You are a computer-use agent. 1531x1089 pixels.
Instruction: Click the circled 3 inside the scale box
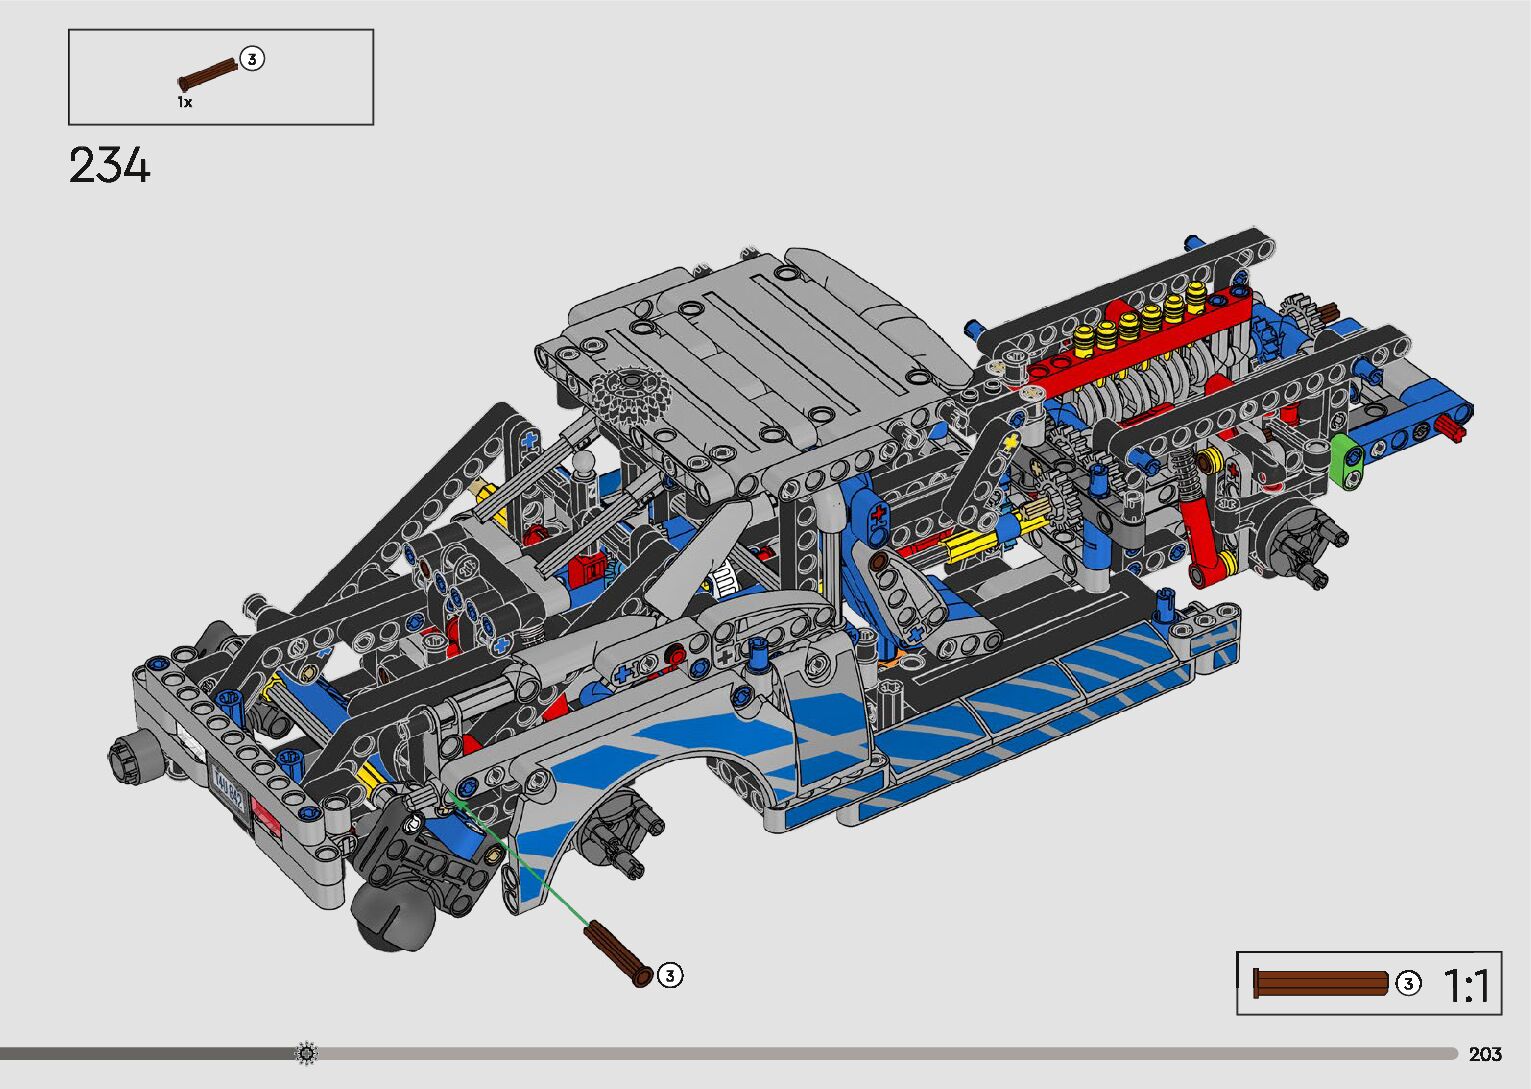pos(1407,984)
